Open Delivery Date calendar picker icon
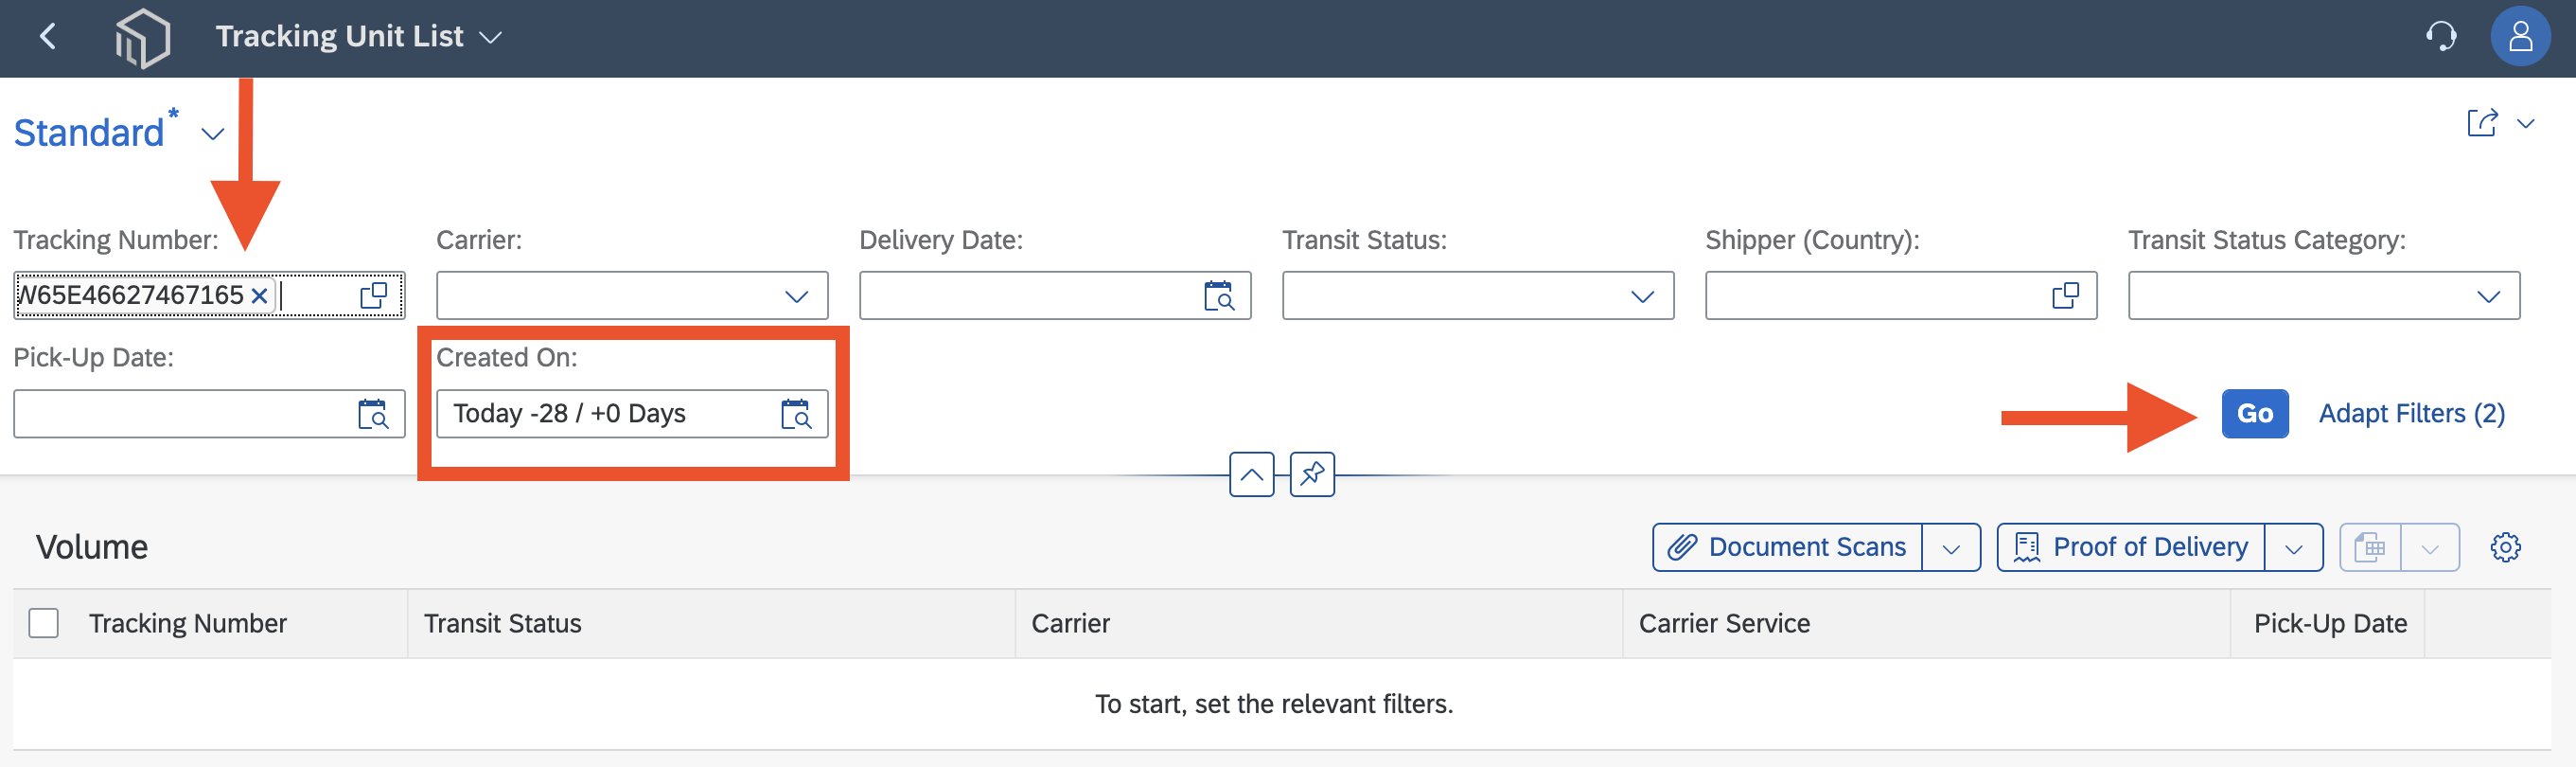2576x767 pixels. (1218, 296)
